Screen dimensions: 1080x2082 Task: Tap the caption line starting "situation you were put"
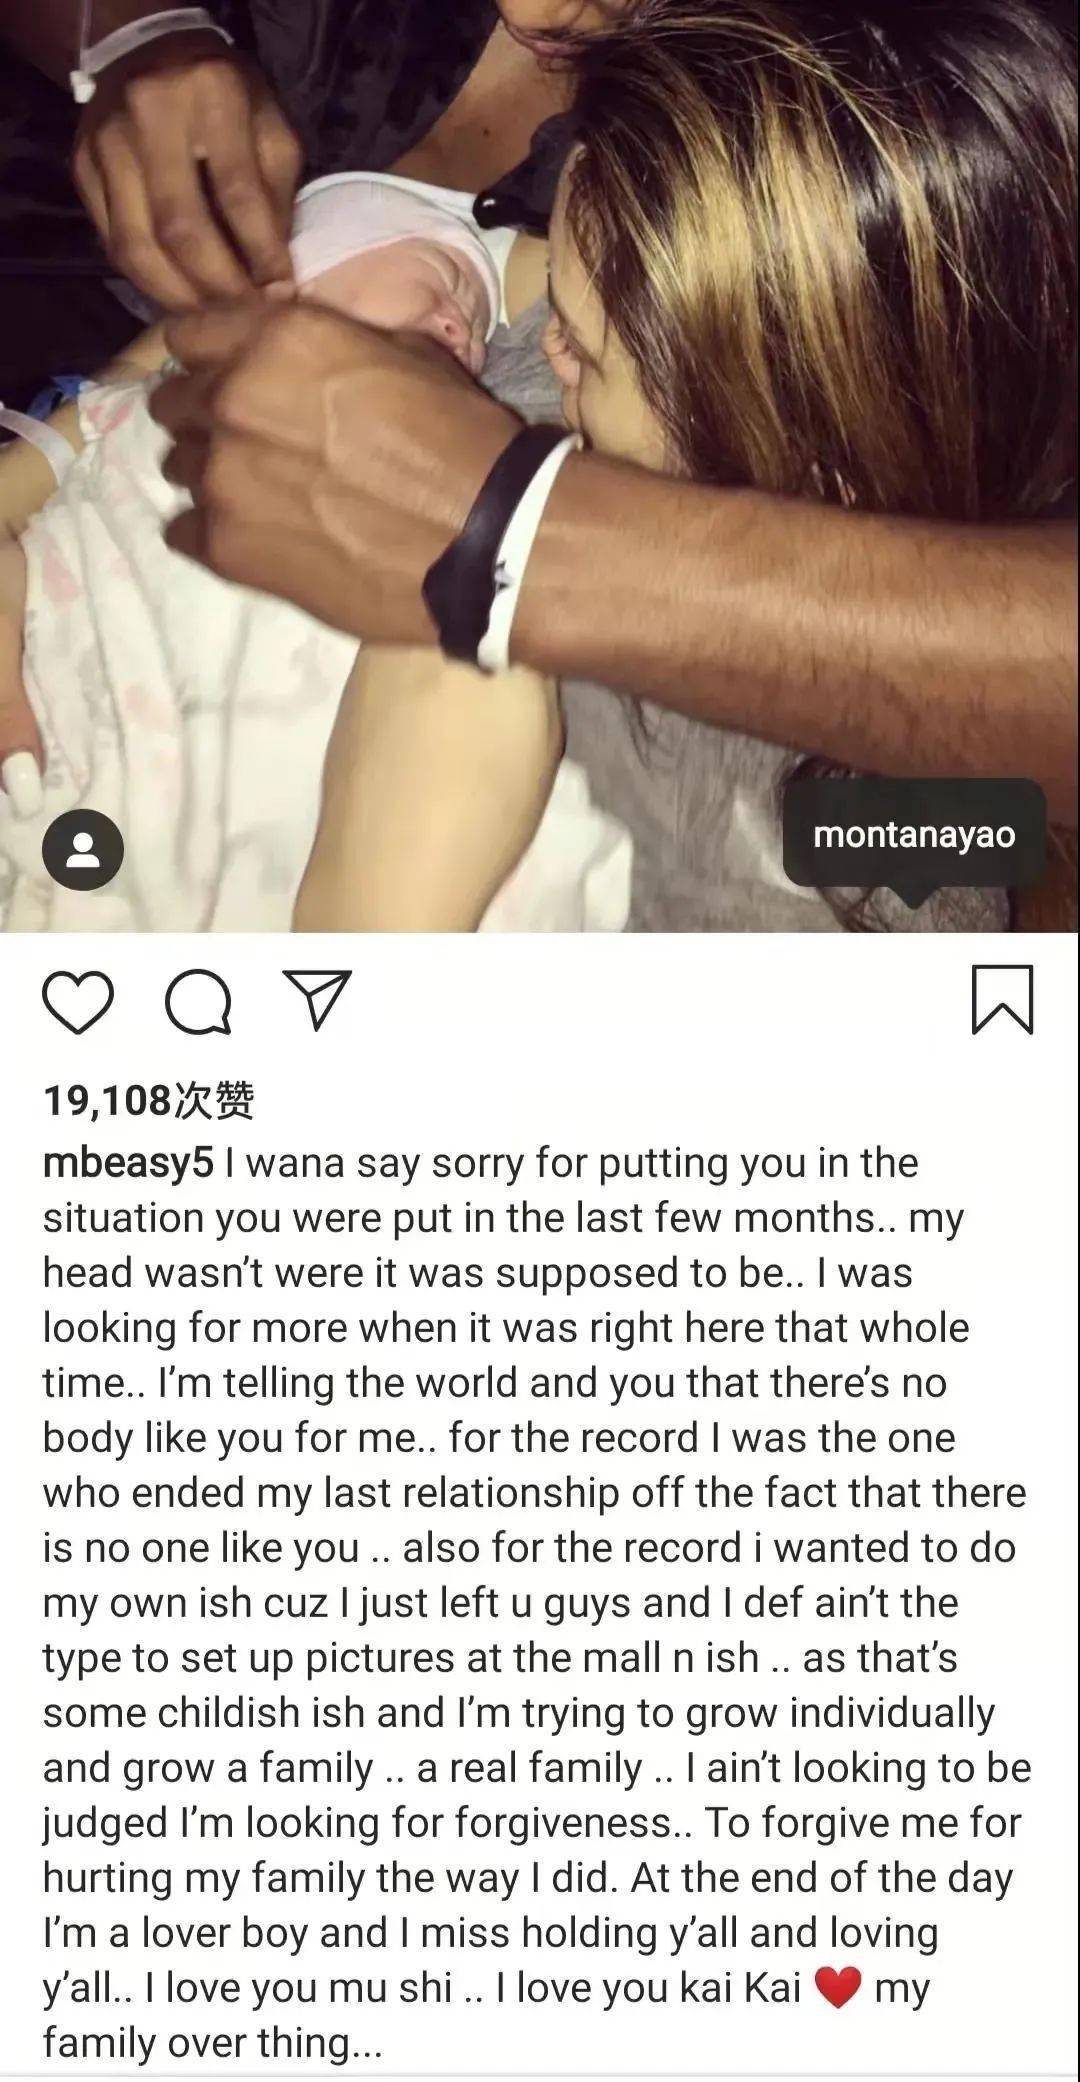coord(503,1219)
